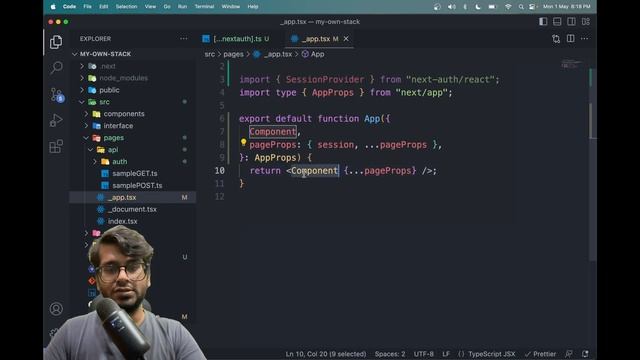Open the Run and Debug view

pyautogui.click(x=56, y=121)
